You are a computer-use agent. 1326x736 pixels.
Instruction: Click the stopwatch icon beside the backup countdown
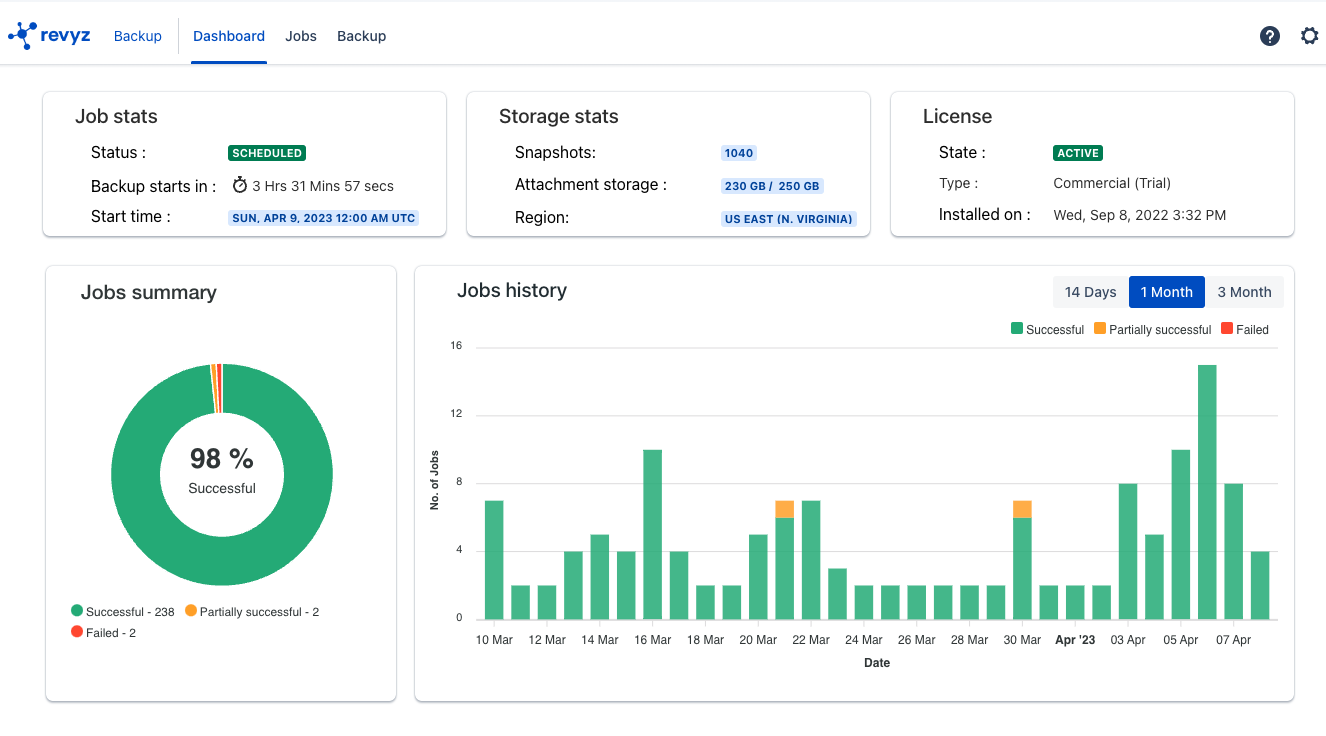[240, 185]
